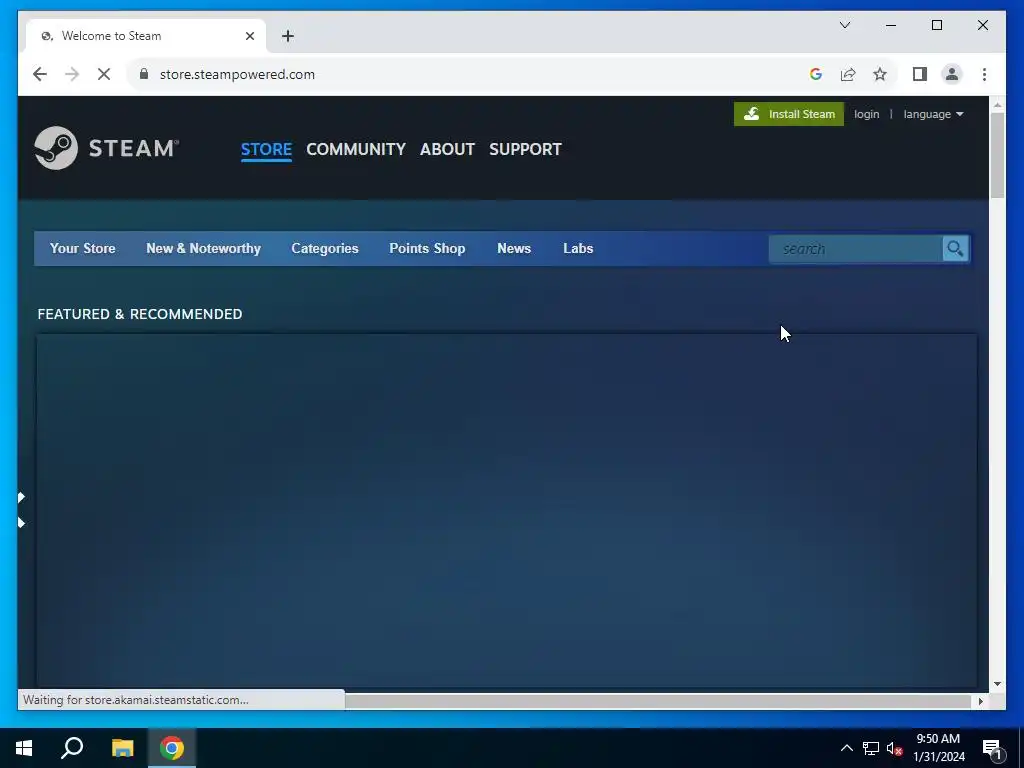This screenshot has height=768, width=1024.
Task: Click the search magnifier button in Steam store
Action: click(x=955, y=249)
